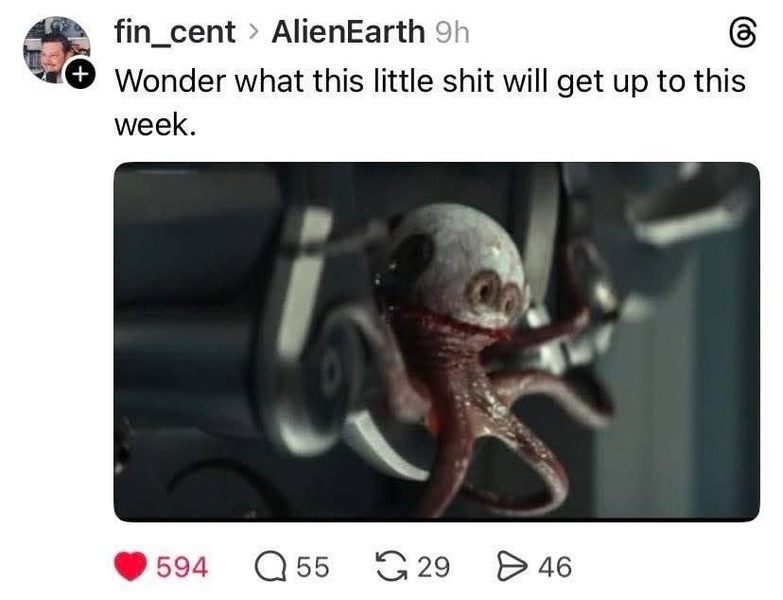Open fin_cent's profile picture
Image resolution: width=783 pixels, height=600 pixels.
coord(57,50)
